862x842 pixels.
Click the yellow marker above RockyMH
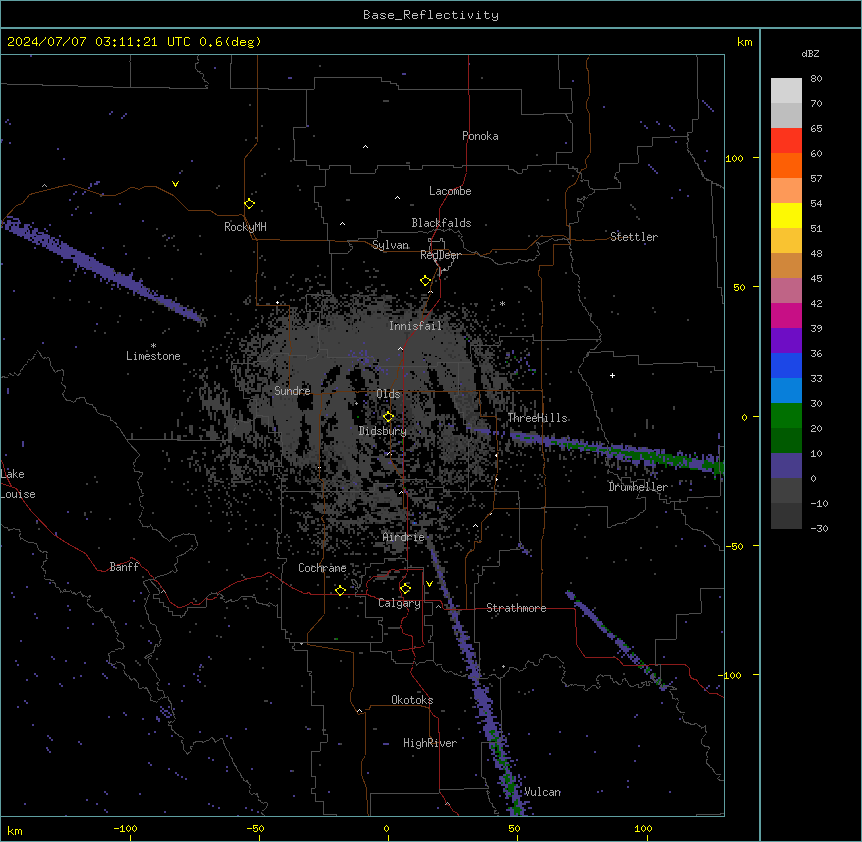250,204
